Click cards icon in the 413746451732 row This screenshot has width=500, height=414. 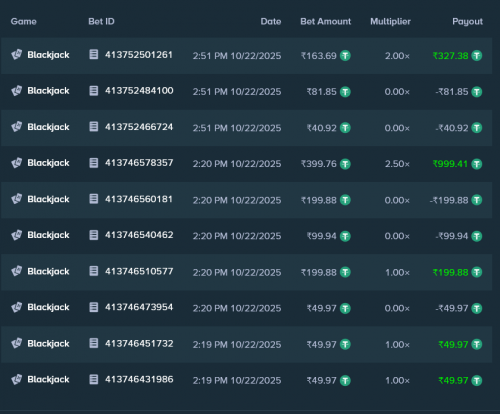[17, 343]
